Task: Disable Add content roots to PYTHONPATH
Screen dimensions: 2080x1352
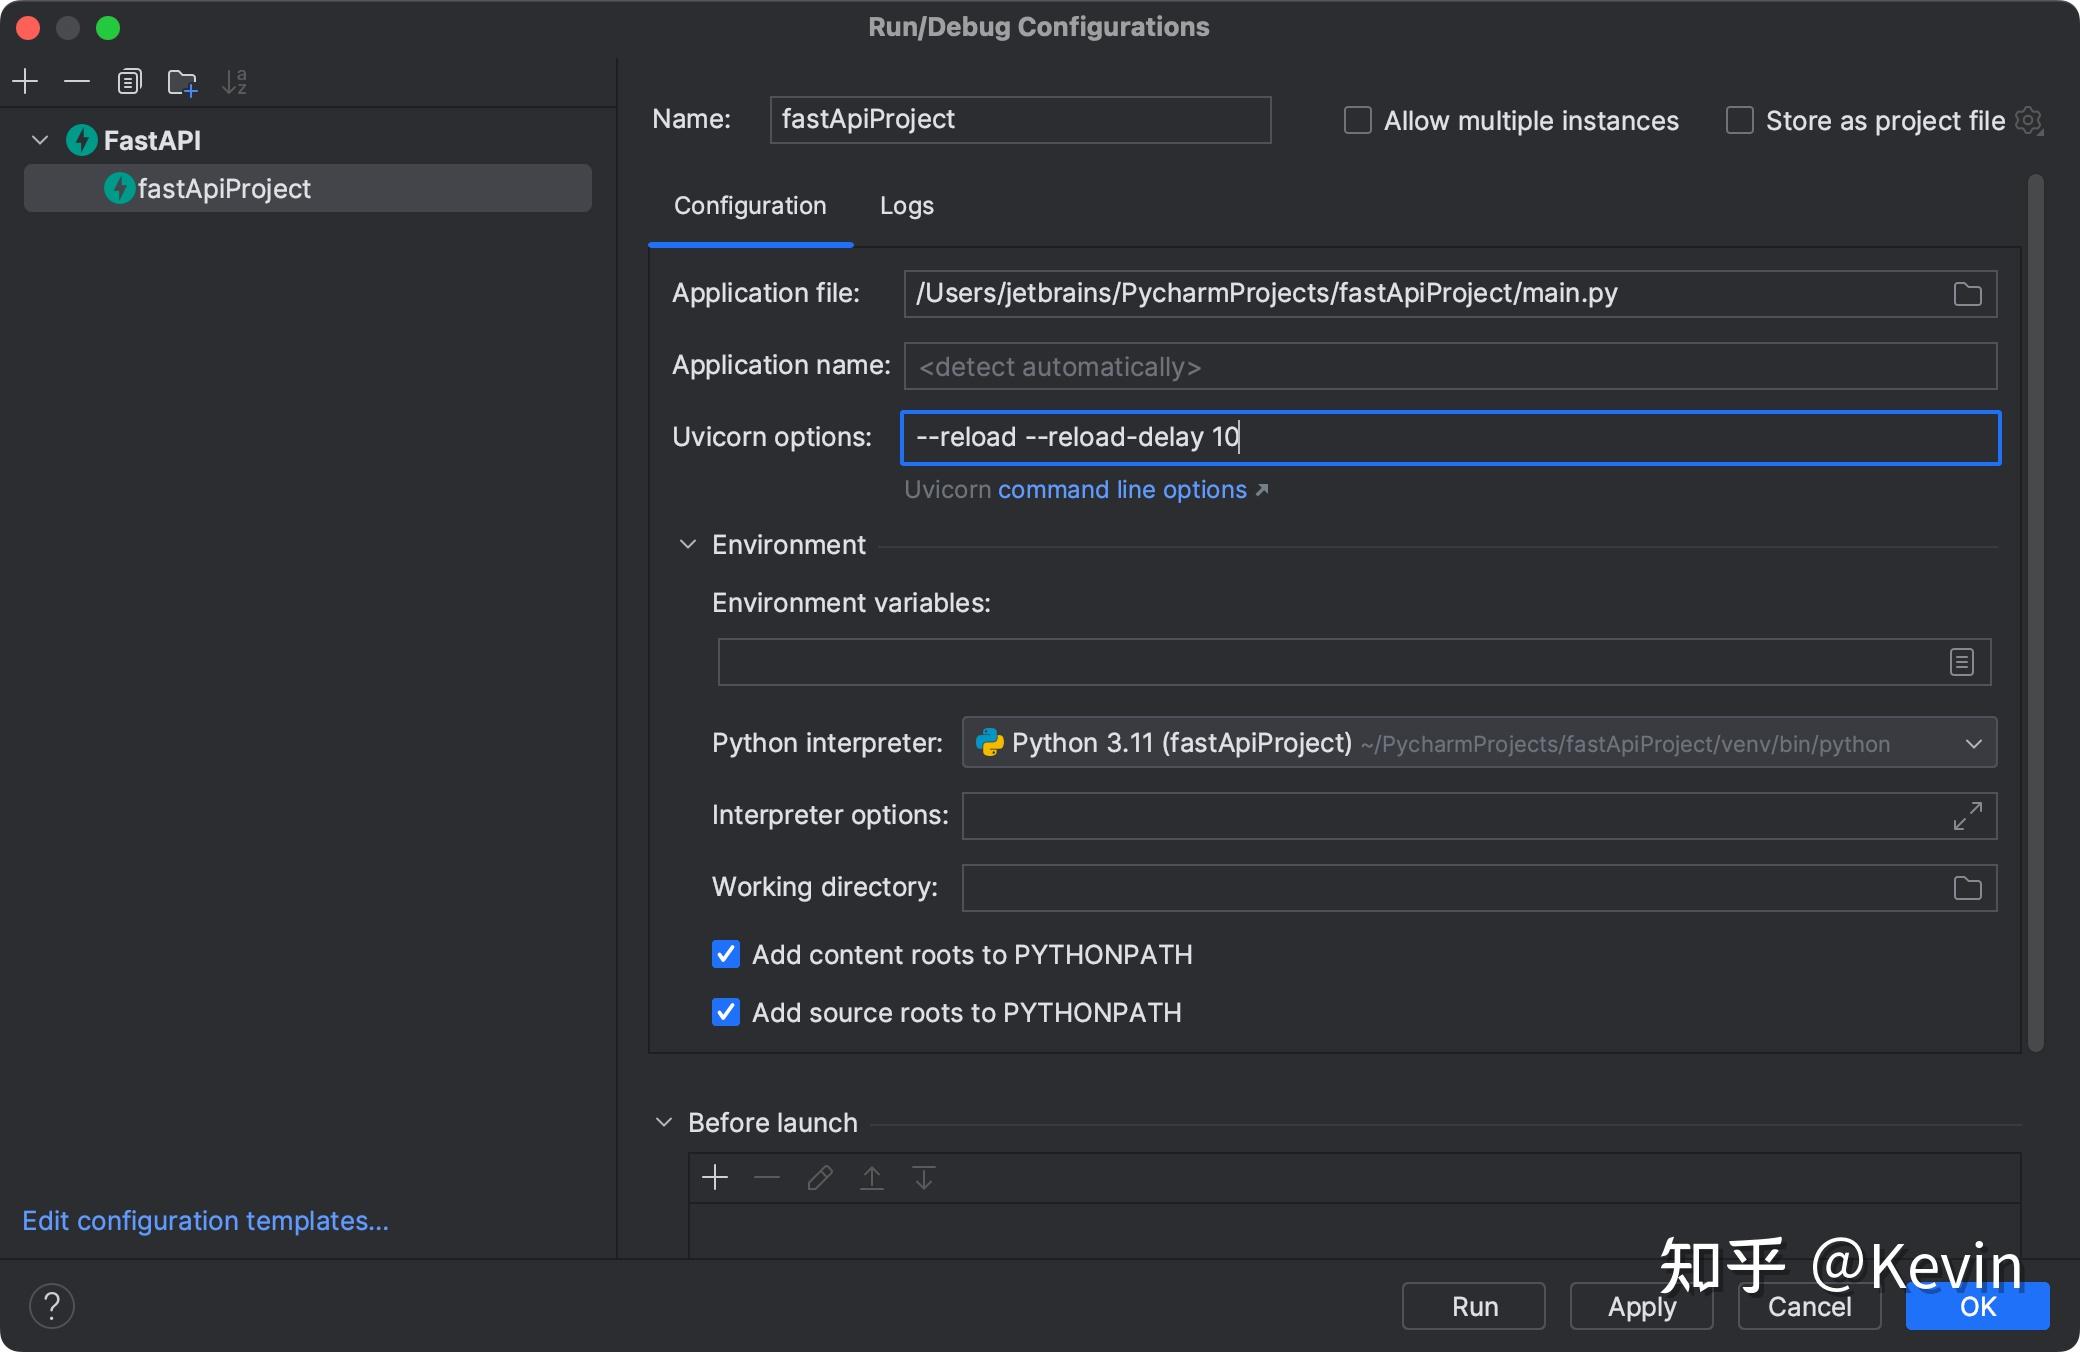Action: click(726, 955)
